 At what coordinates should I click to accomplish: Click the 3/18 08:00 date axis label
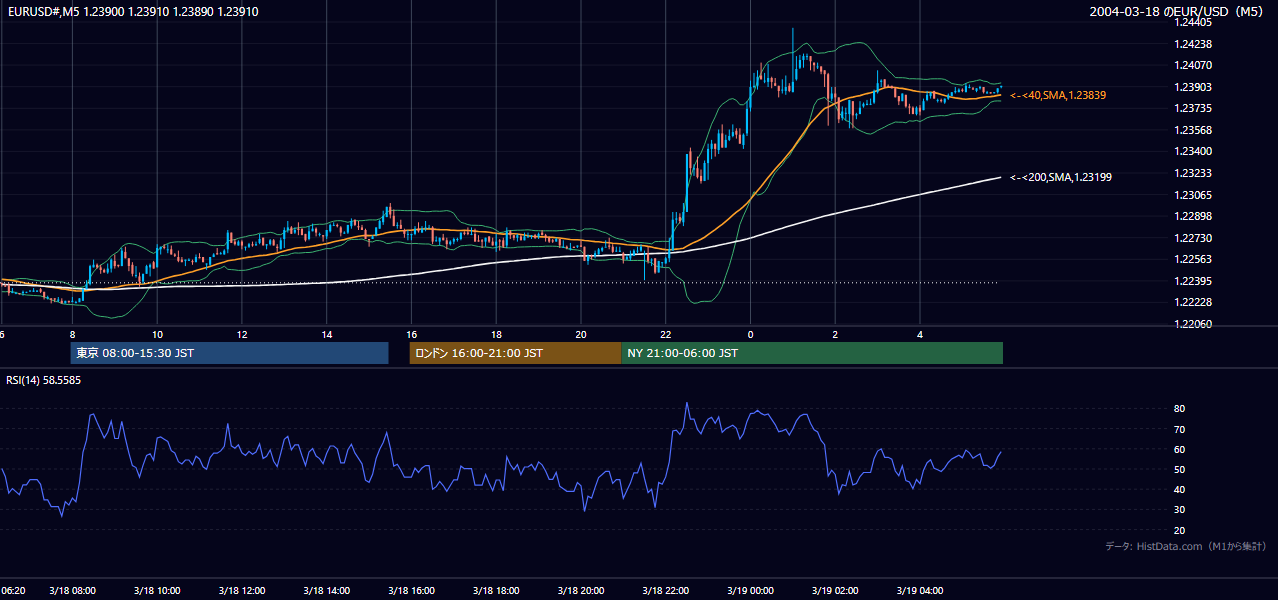(72, 591)
